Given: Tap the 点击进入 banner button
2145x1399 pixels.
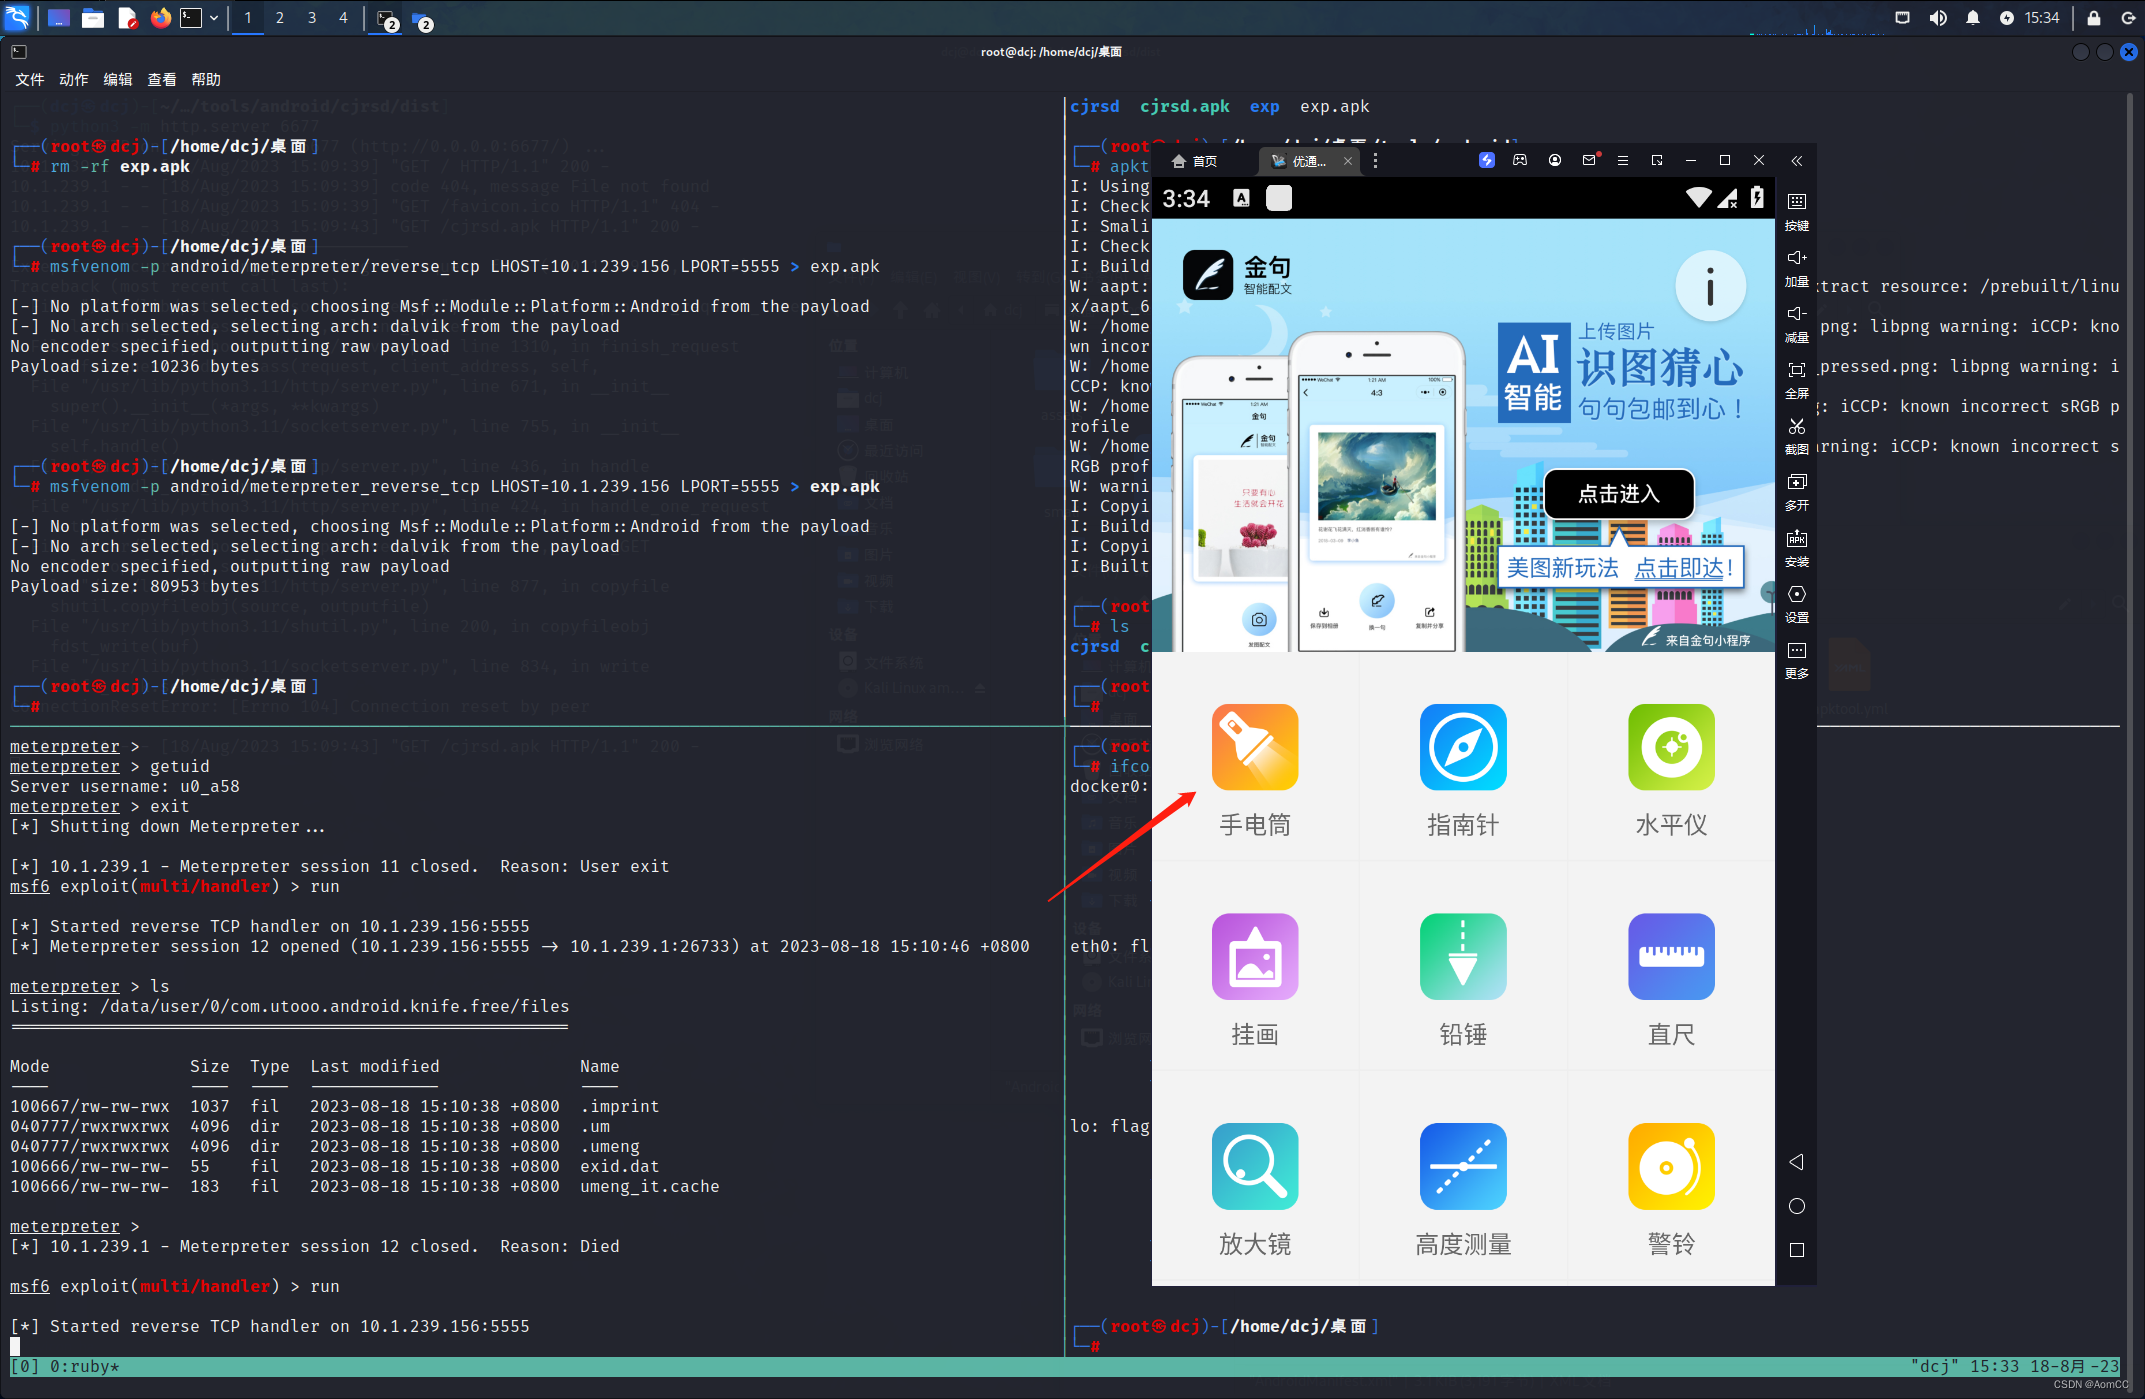Looking at the screenshot, I should [x=1618, y=494].
